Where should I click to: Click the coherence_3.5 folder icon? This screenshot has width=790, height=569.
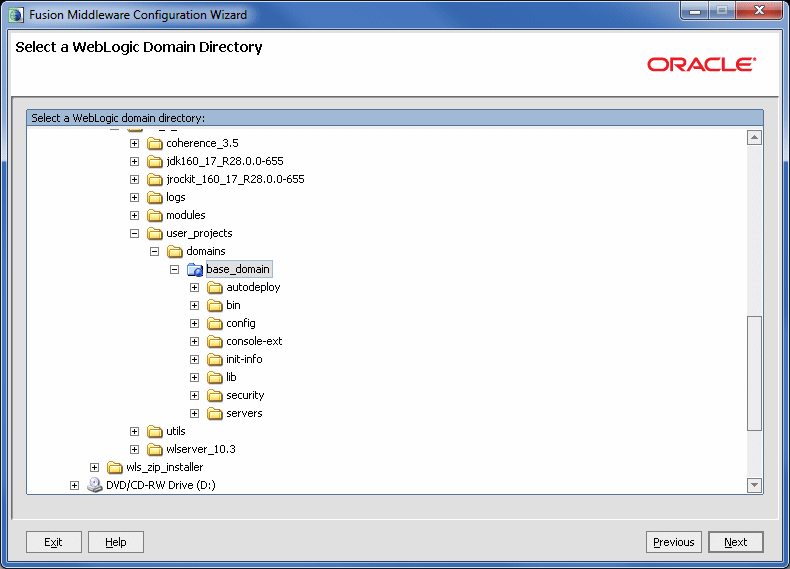pos(155,144)
